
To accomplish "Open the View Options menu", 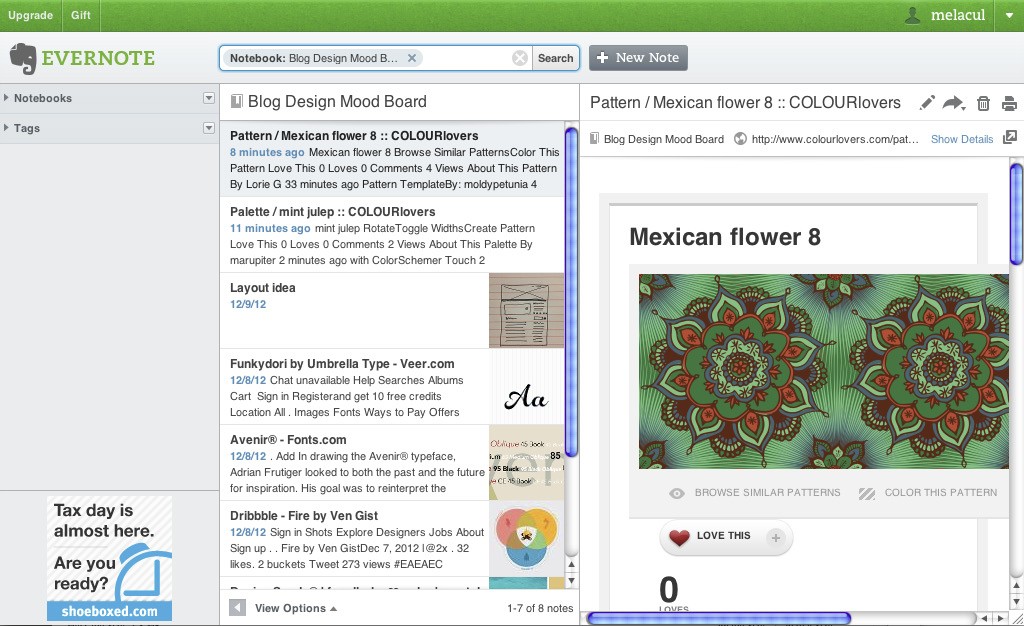I will [296, 608].
